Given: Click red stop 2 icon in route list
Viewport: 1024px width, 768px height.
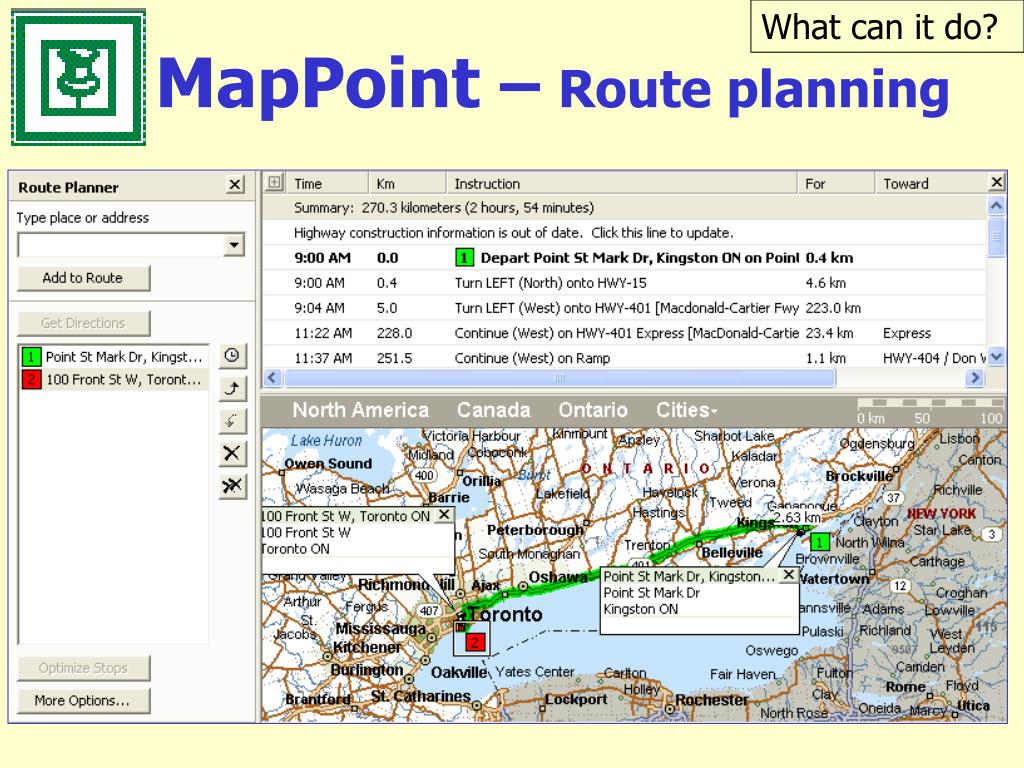Looking at the screenshot, I should tap(31, 379).
